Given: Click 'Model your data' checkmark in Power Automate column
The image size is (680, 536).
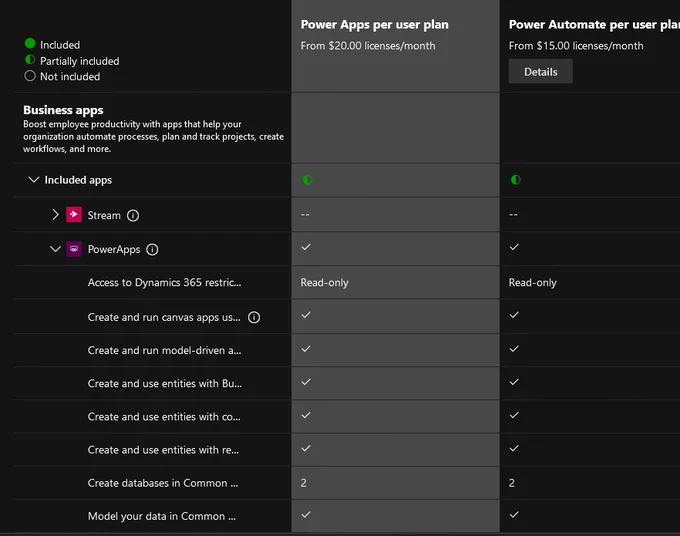Looking at the screenshot, I should click(514, 515).
